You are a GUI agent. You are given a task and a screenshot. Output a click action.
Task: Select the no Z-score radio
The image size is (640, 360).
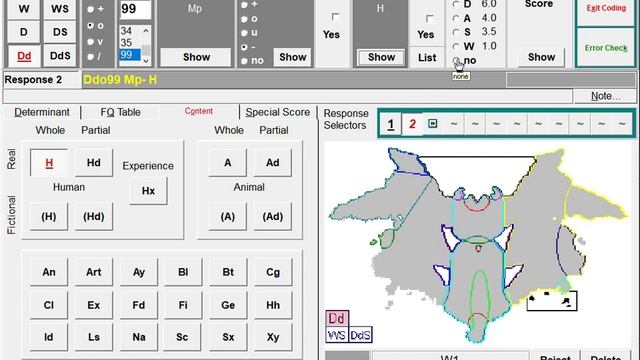(x=456, y=60)
